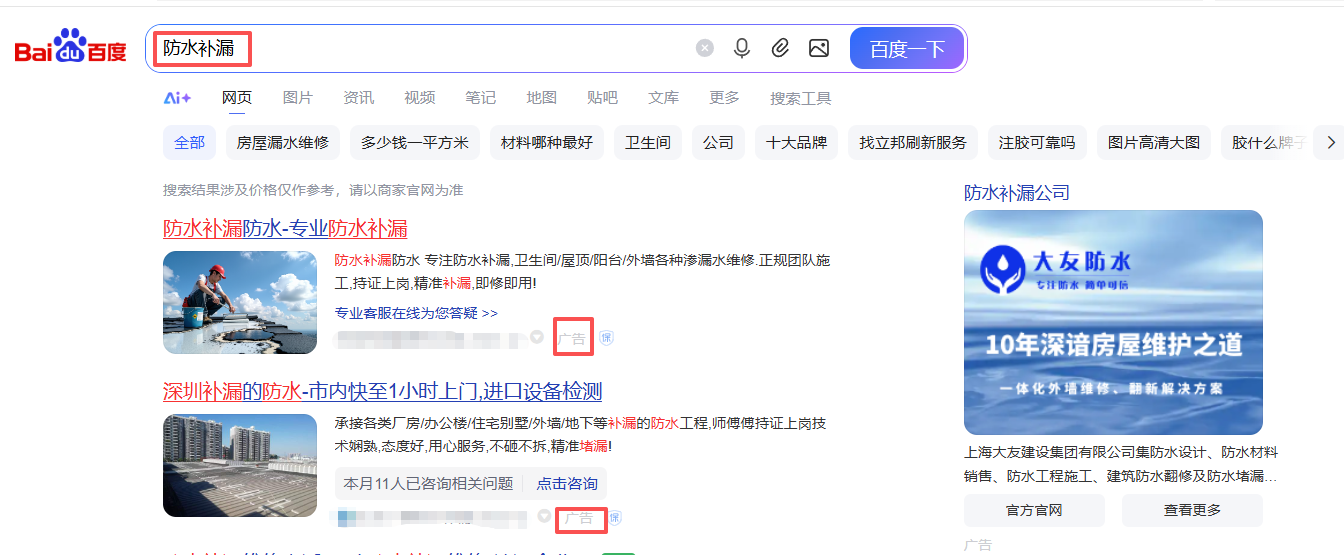Viewport: 1344px width, 555px height.
Task: Click shield icon beside second ad label
Action: (615, 518)
